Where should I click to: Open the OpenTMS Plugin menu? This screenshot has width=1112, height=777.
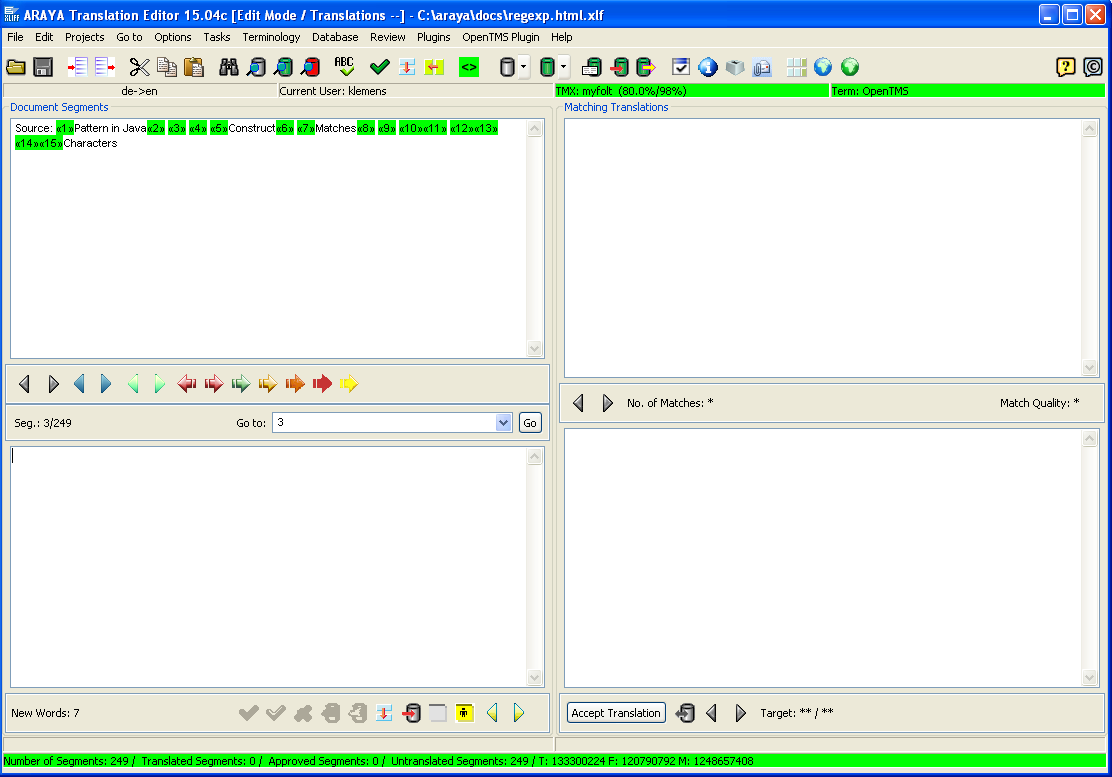(500, 37)
